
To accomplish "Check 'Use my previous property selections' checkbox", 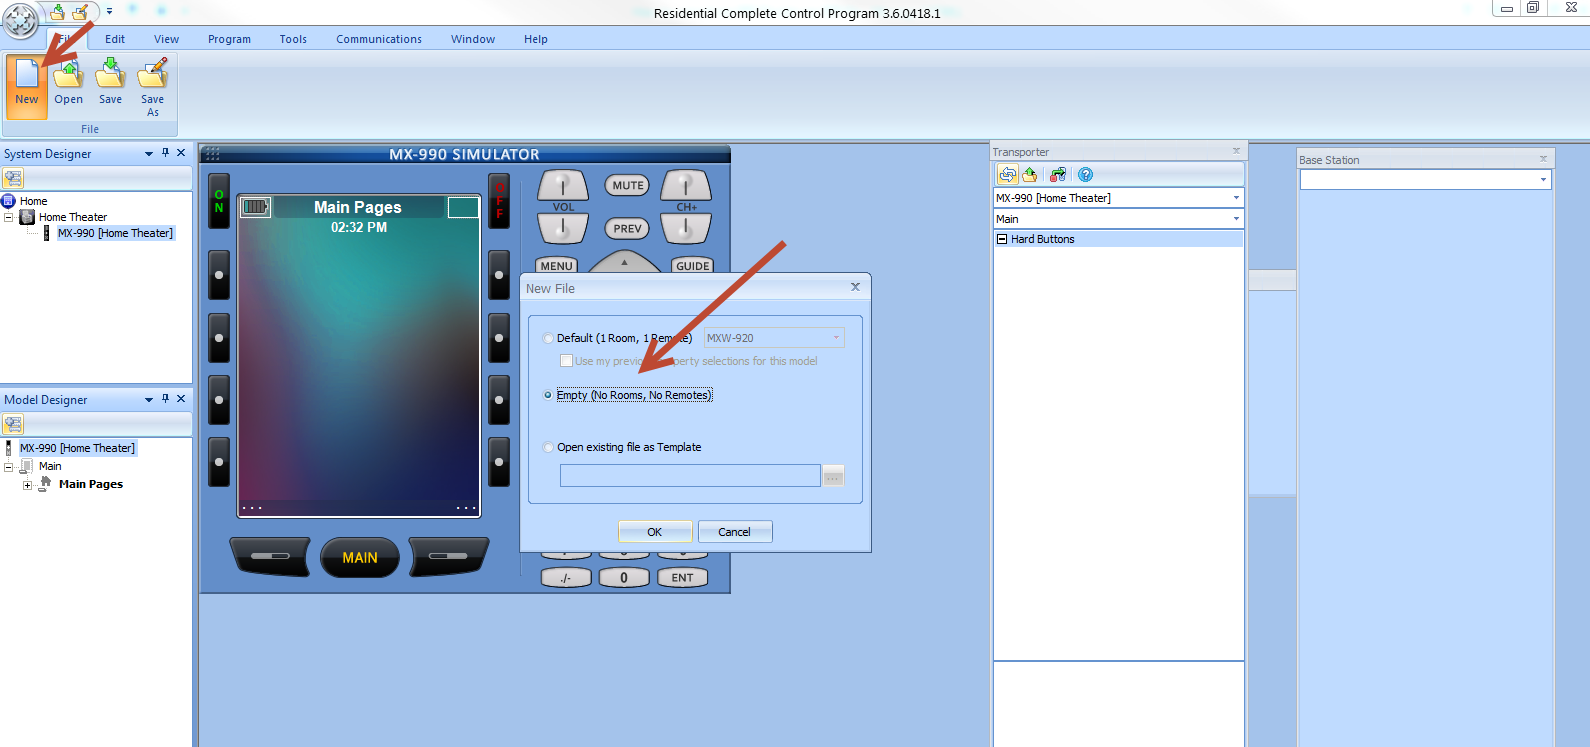I will (567, 361).
